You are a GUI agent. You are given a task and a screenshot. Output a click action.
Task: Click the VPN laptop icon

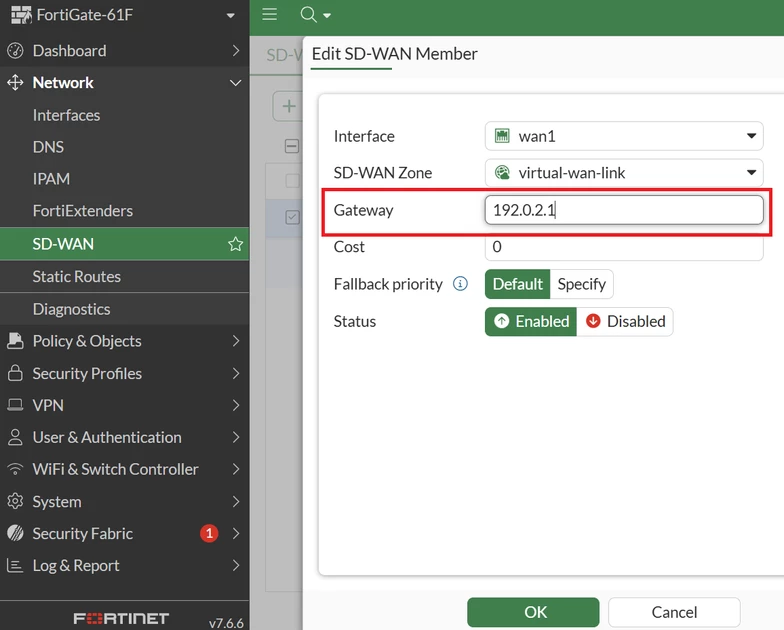tap(16, 405)
